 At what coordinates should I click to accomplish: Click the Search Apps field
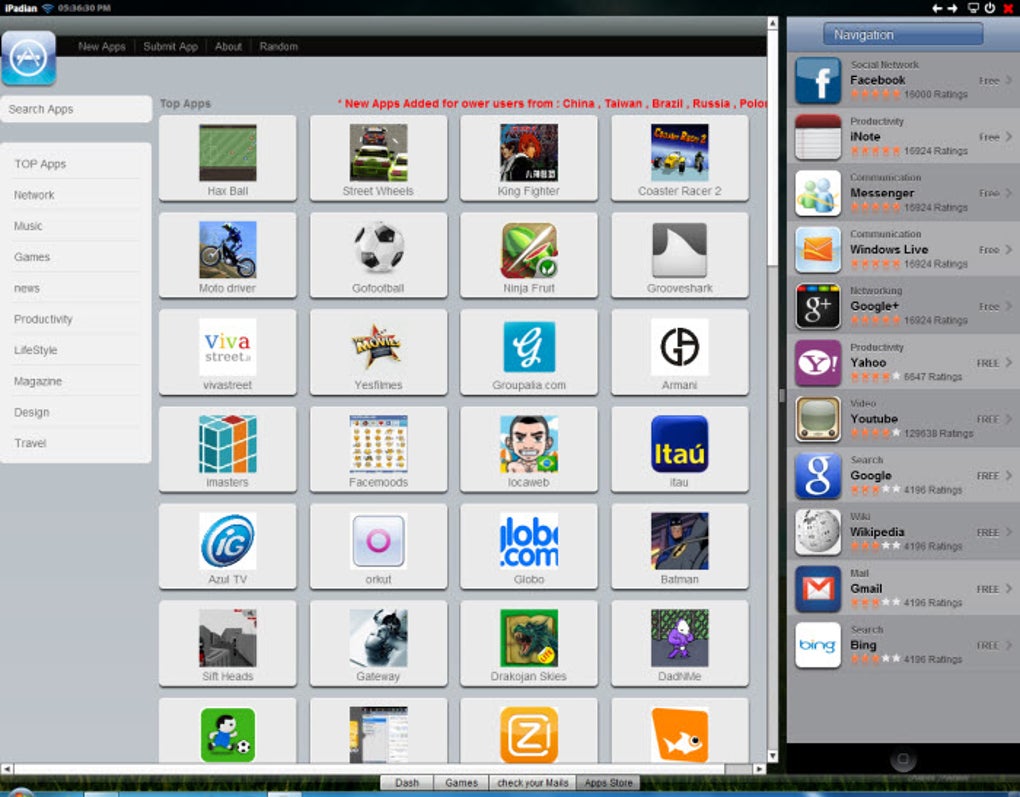(76, 109)
